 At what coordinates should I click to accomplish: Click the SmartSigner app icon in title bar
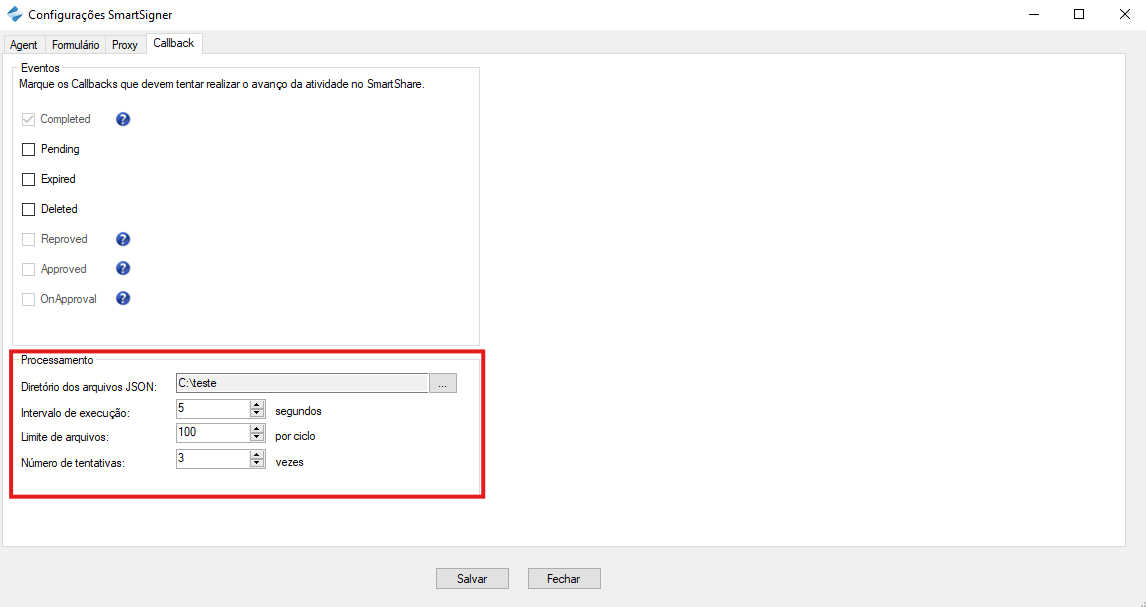tap(14, 14)
